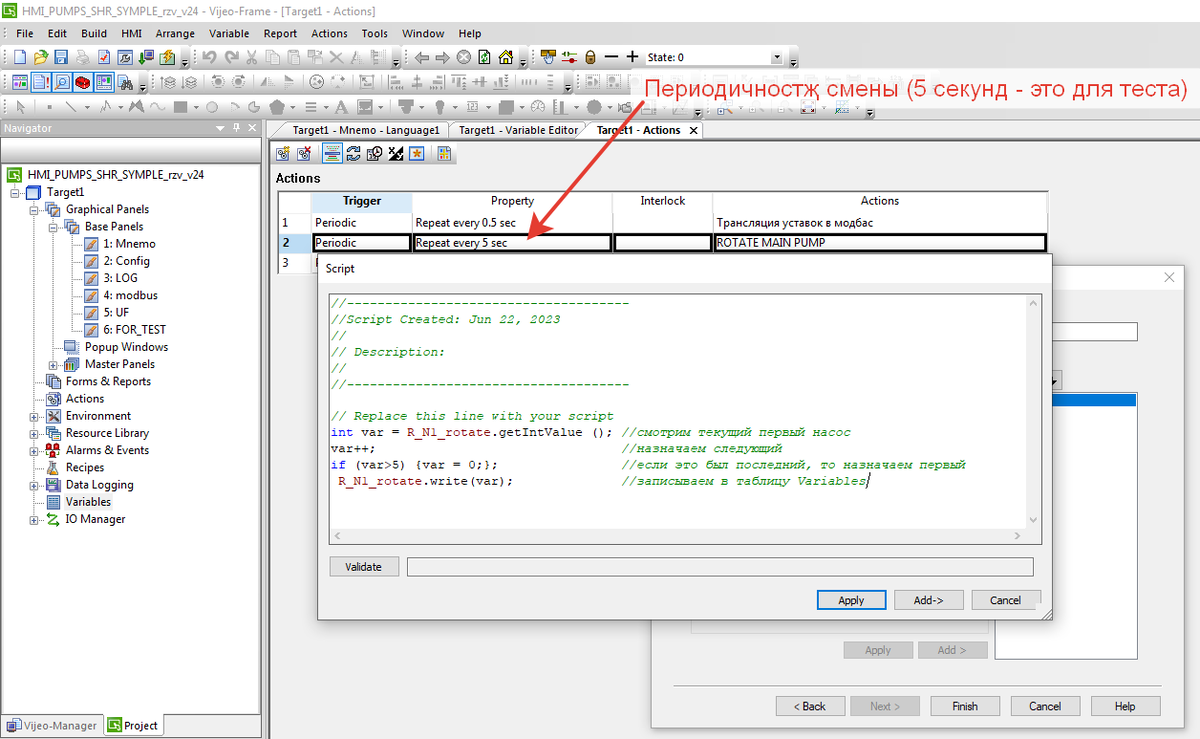Open the State dropdown in the toolbar

[776, 57]
